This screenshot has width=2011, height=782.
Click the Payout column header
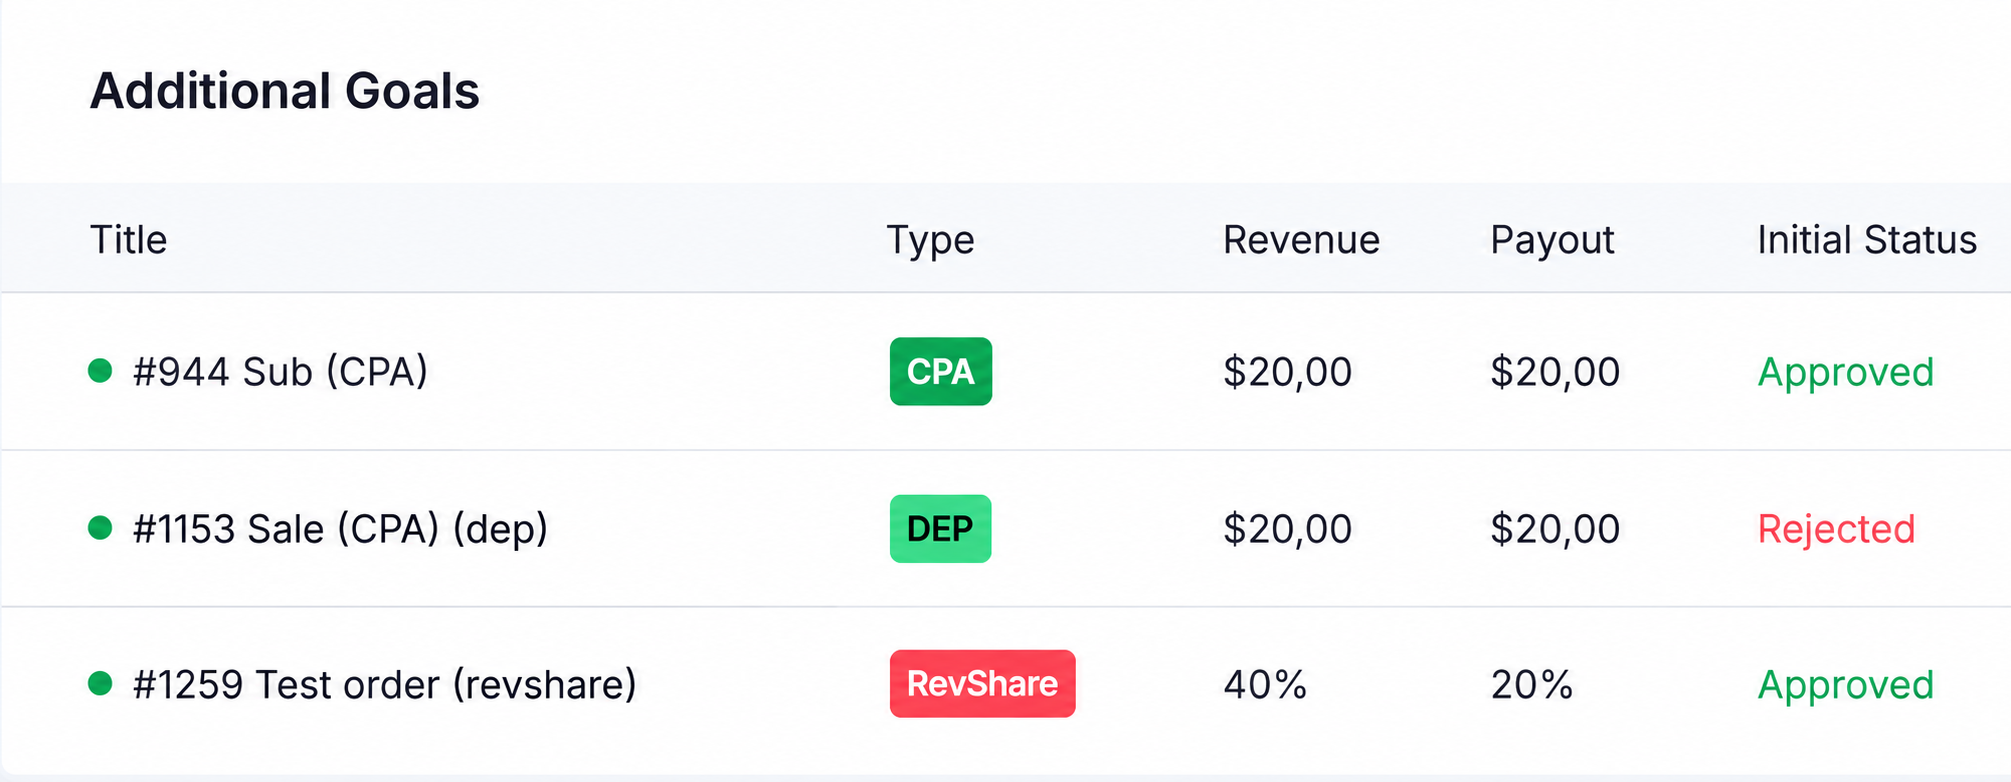click(x=1552, y=240)
